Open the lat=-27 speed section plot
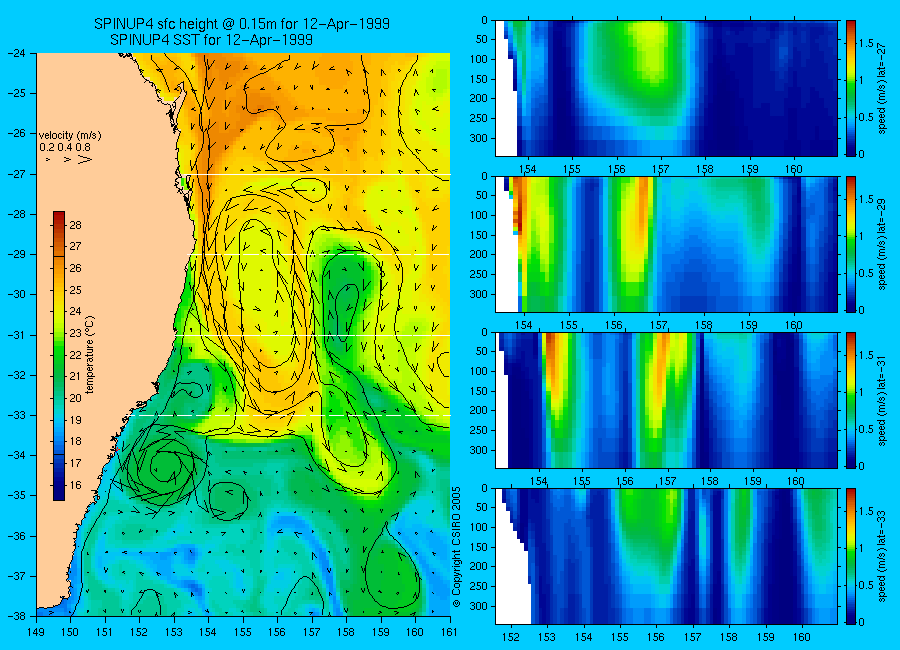The height and width of the screenshot is (650, 900). click(x=666, y=88)
